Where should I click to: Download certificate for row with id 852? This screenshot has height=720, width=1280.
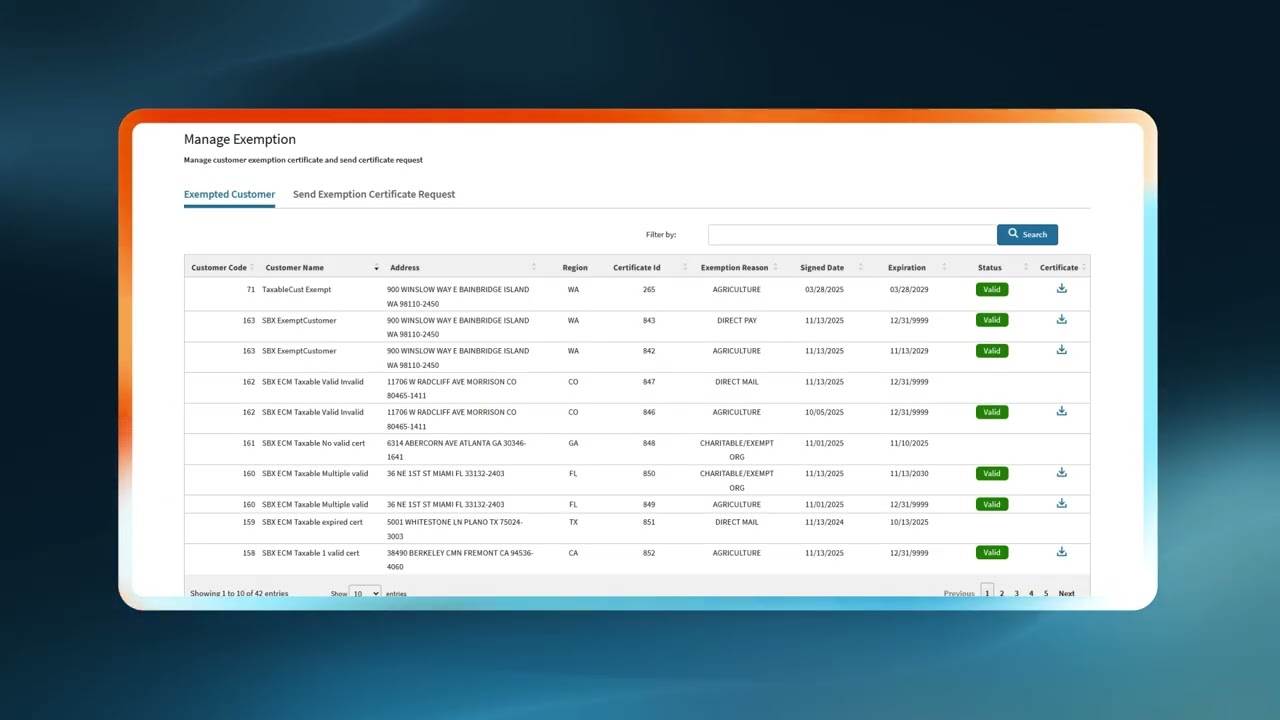1062,552
